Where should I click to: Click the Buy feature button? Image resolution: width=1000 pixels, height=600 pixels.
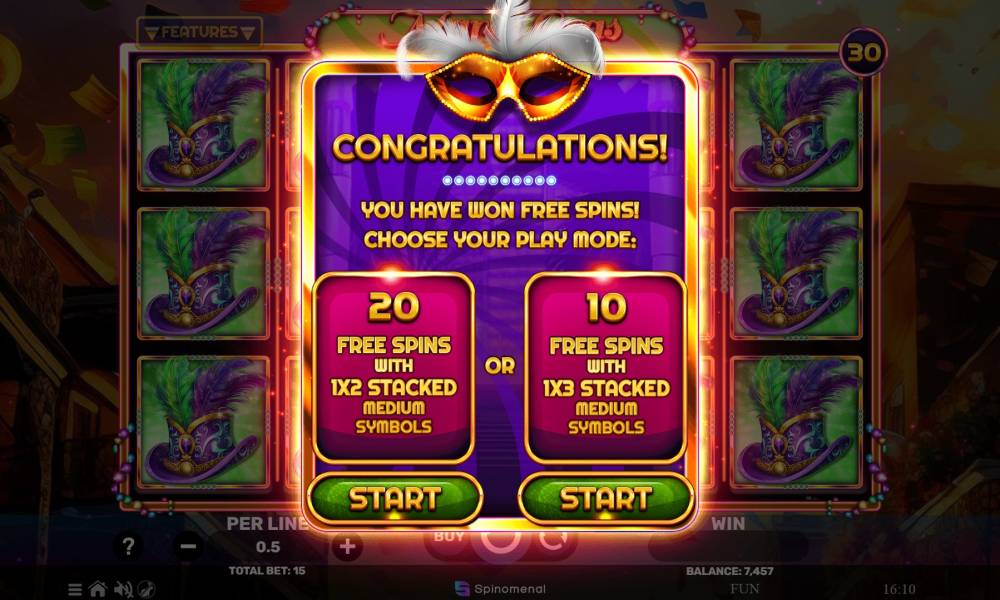449,537
